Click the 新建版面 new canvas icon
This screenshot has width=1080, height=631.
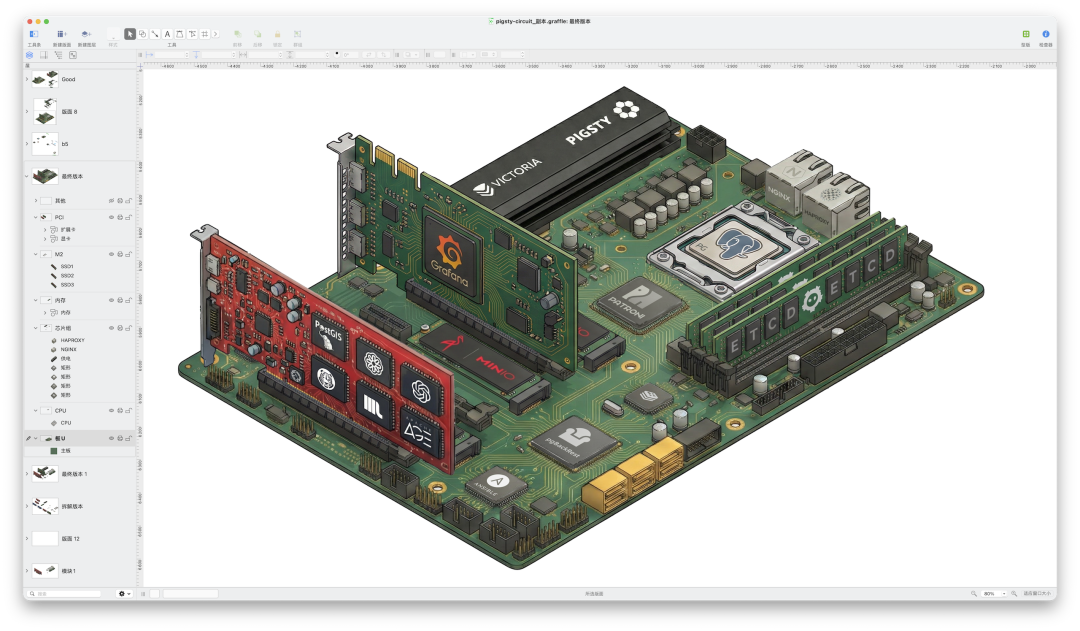pos(61,34)
